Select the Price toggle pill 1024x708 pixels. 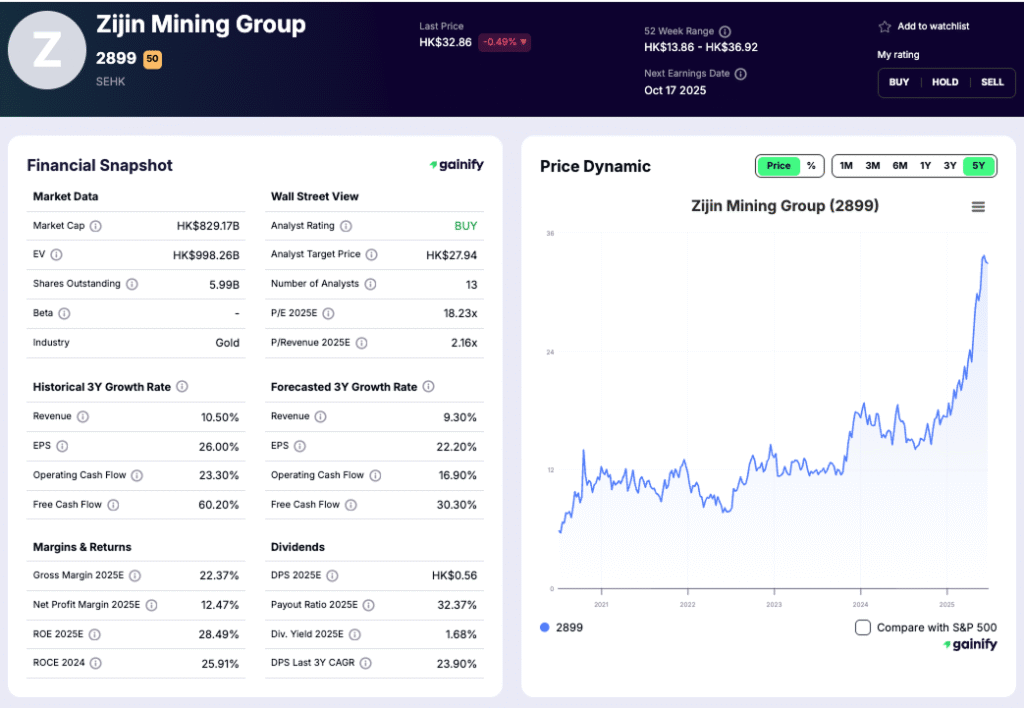point(780,166)
